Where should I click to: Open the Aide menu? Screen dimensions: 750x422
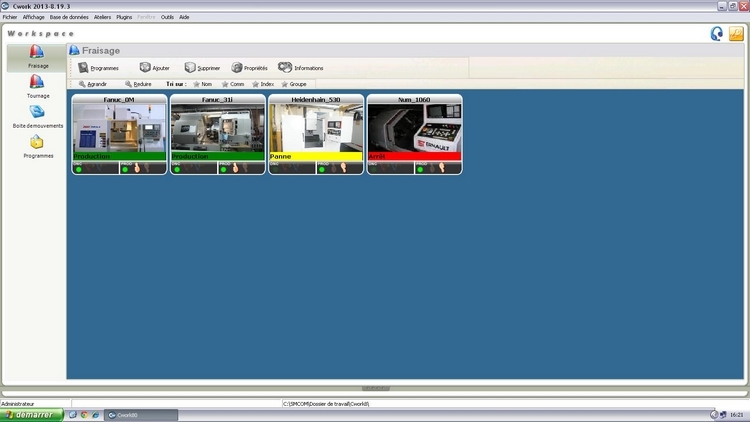tap(184, 17)
